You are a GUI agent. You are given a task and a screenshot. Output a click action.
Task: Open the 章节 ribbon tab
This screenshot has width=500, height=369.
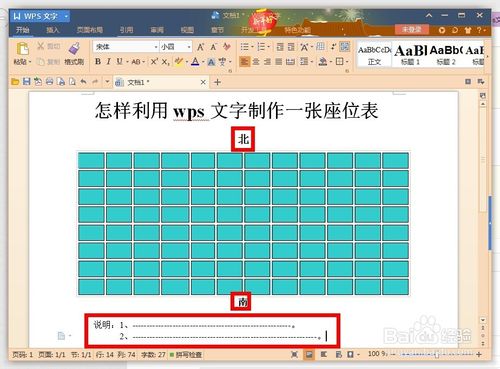[x=217, y=30]
